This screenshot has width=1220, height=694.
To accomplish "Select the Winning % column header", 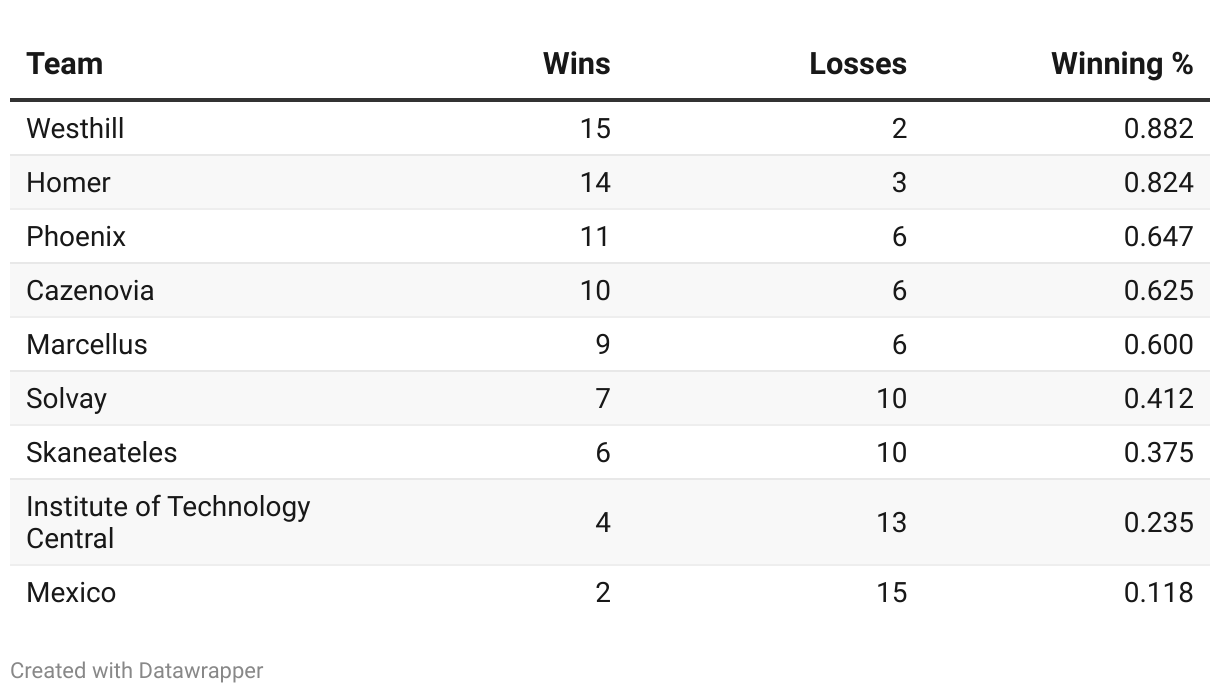I will [x=1122, y=64].
